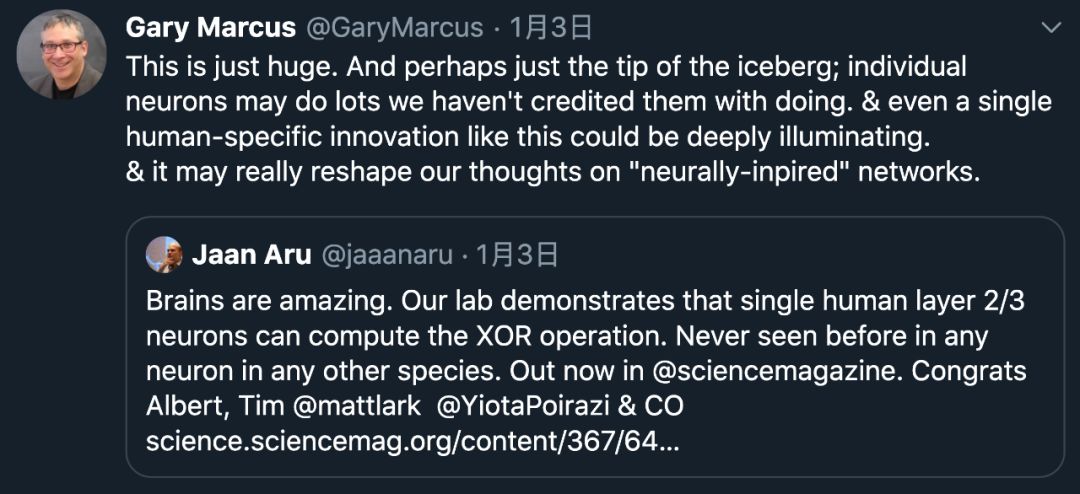Click the 1月3日 date after @jaaanaru
Viewport: 1080px width, 494px height.
pyautogui.click(x=516, y=254)
